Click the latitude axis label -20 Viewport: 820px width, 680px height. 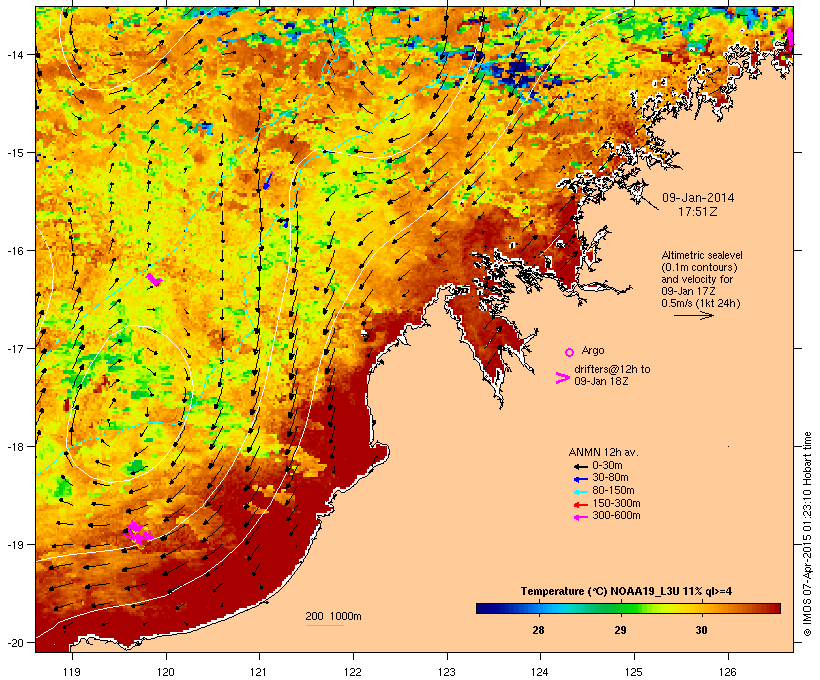(x=14, y=643)
